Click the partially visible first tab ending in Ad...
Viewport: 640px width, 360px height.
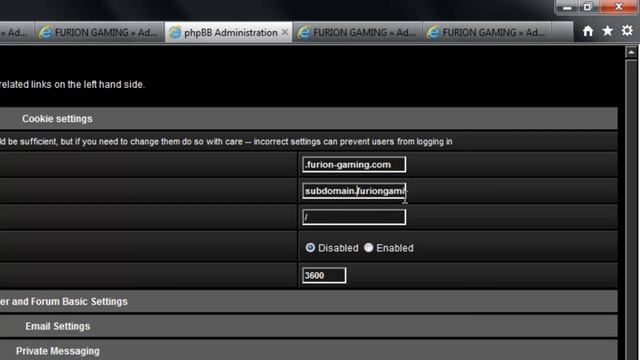click(x=16, y=32)
